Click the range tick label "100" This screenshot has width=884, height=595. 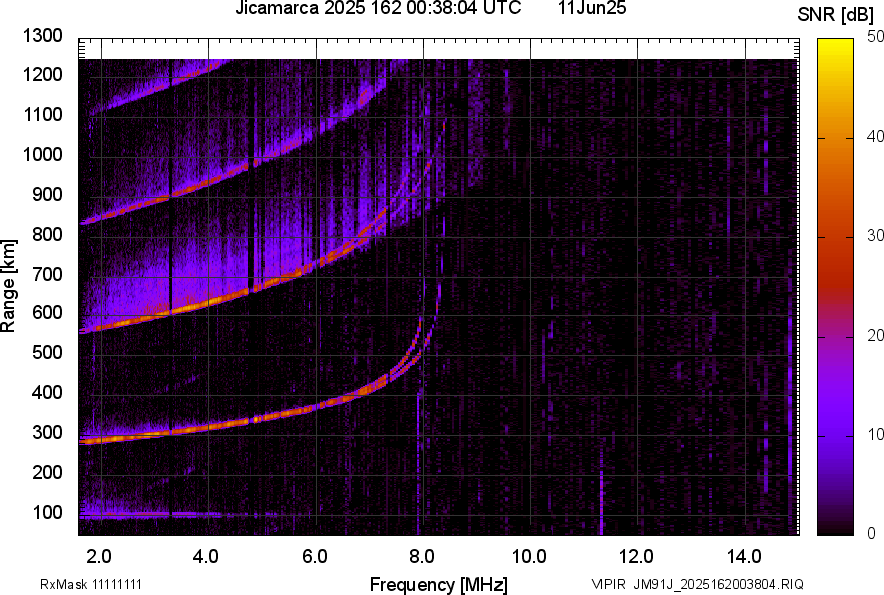[47, 513]
